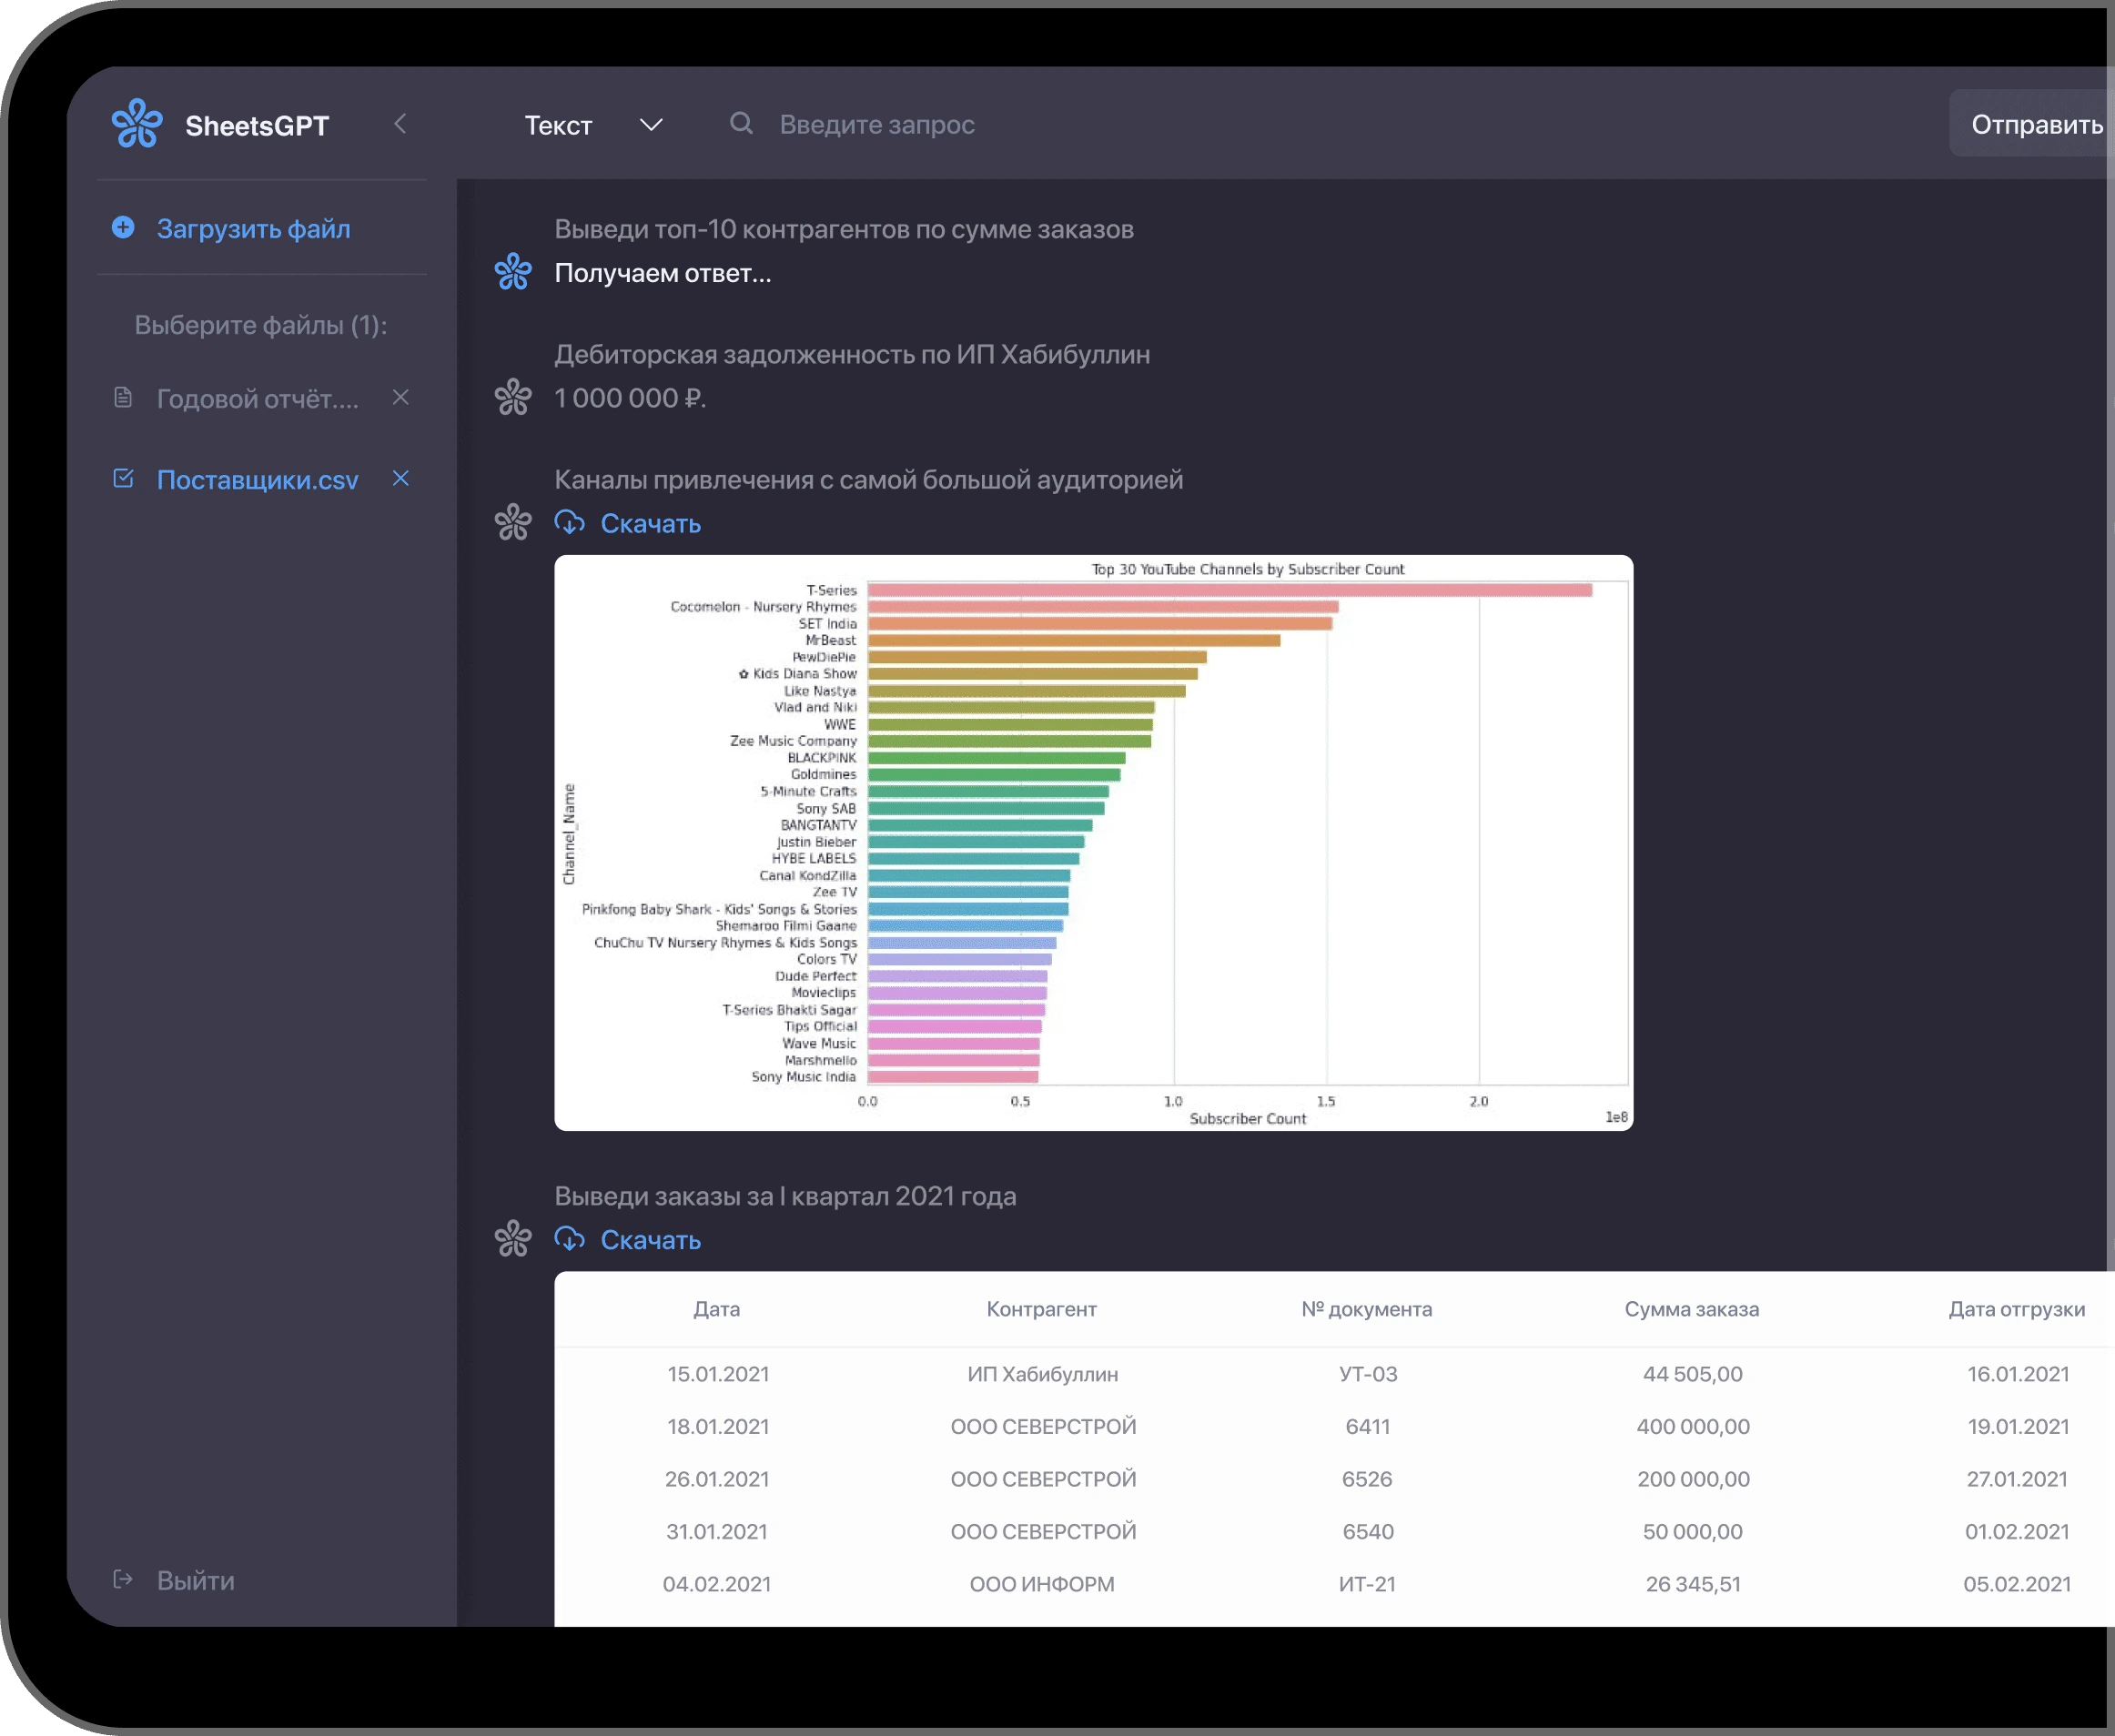2115x1736 pixels.
Task: Click the bot icon beside Получаем ответ
Action: click(513, 272)
